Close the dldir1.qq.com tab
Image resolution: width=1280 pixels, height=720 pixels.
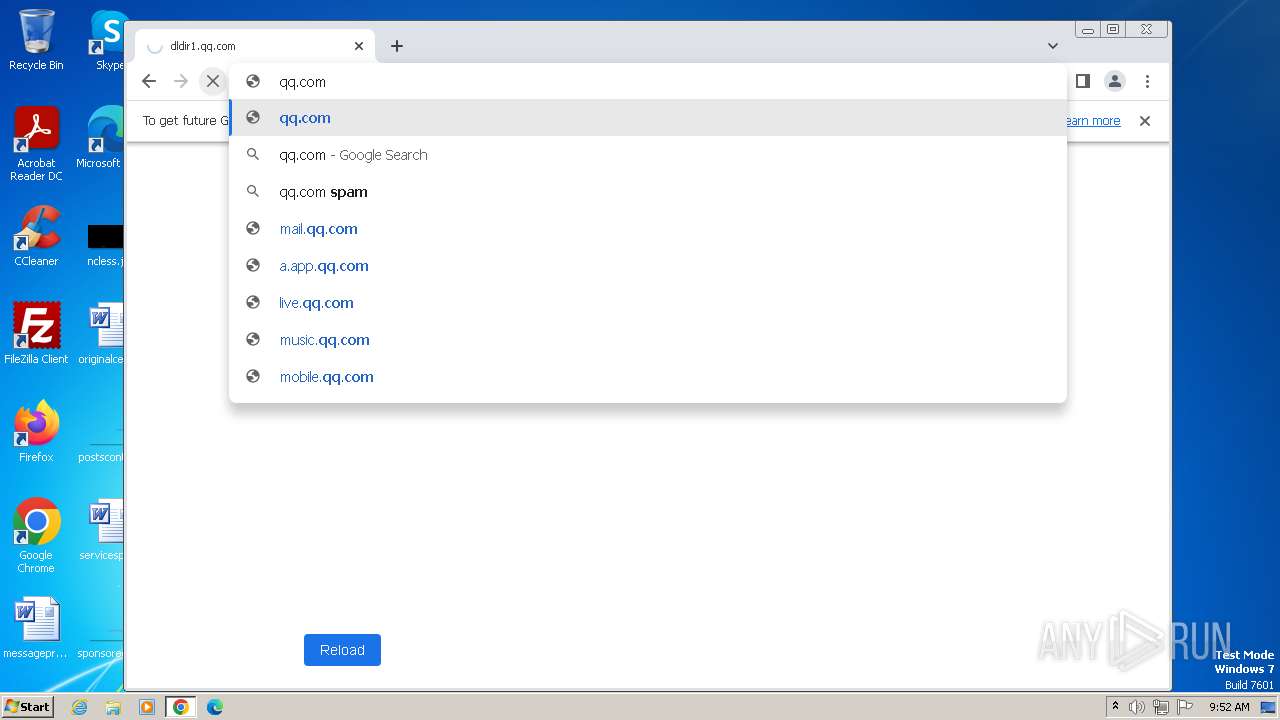point(359,46)
